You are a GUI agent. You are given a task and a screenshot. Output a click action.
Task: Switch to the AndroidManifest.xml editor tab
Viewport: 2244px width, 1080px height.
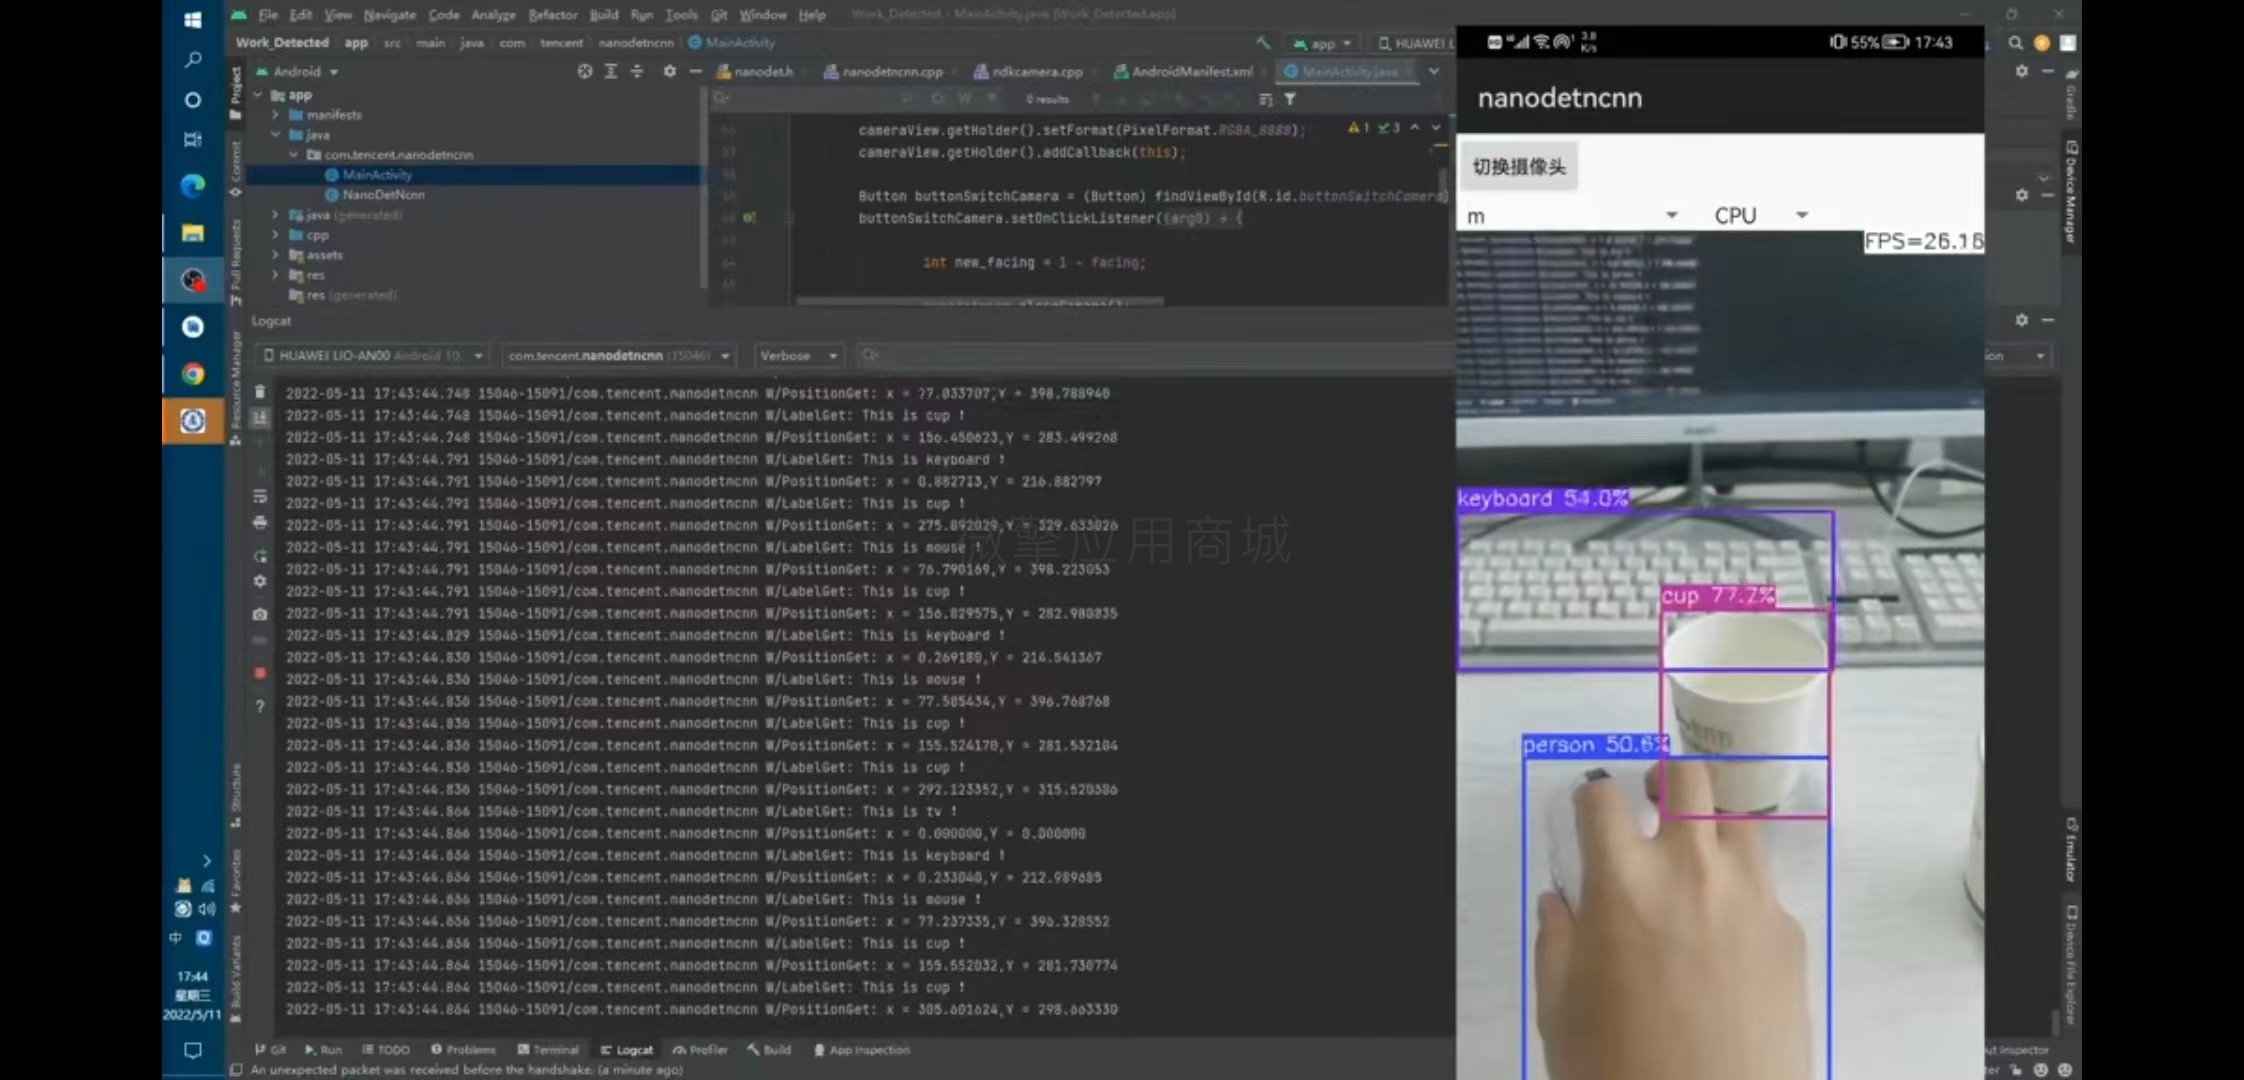coord(1184,72)
